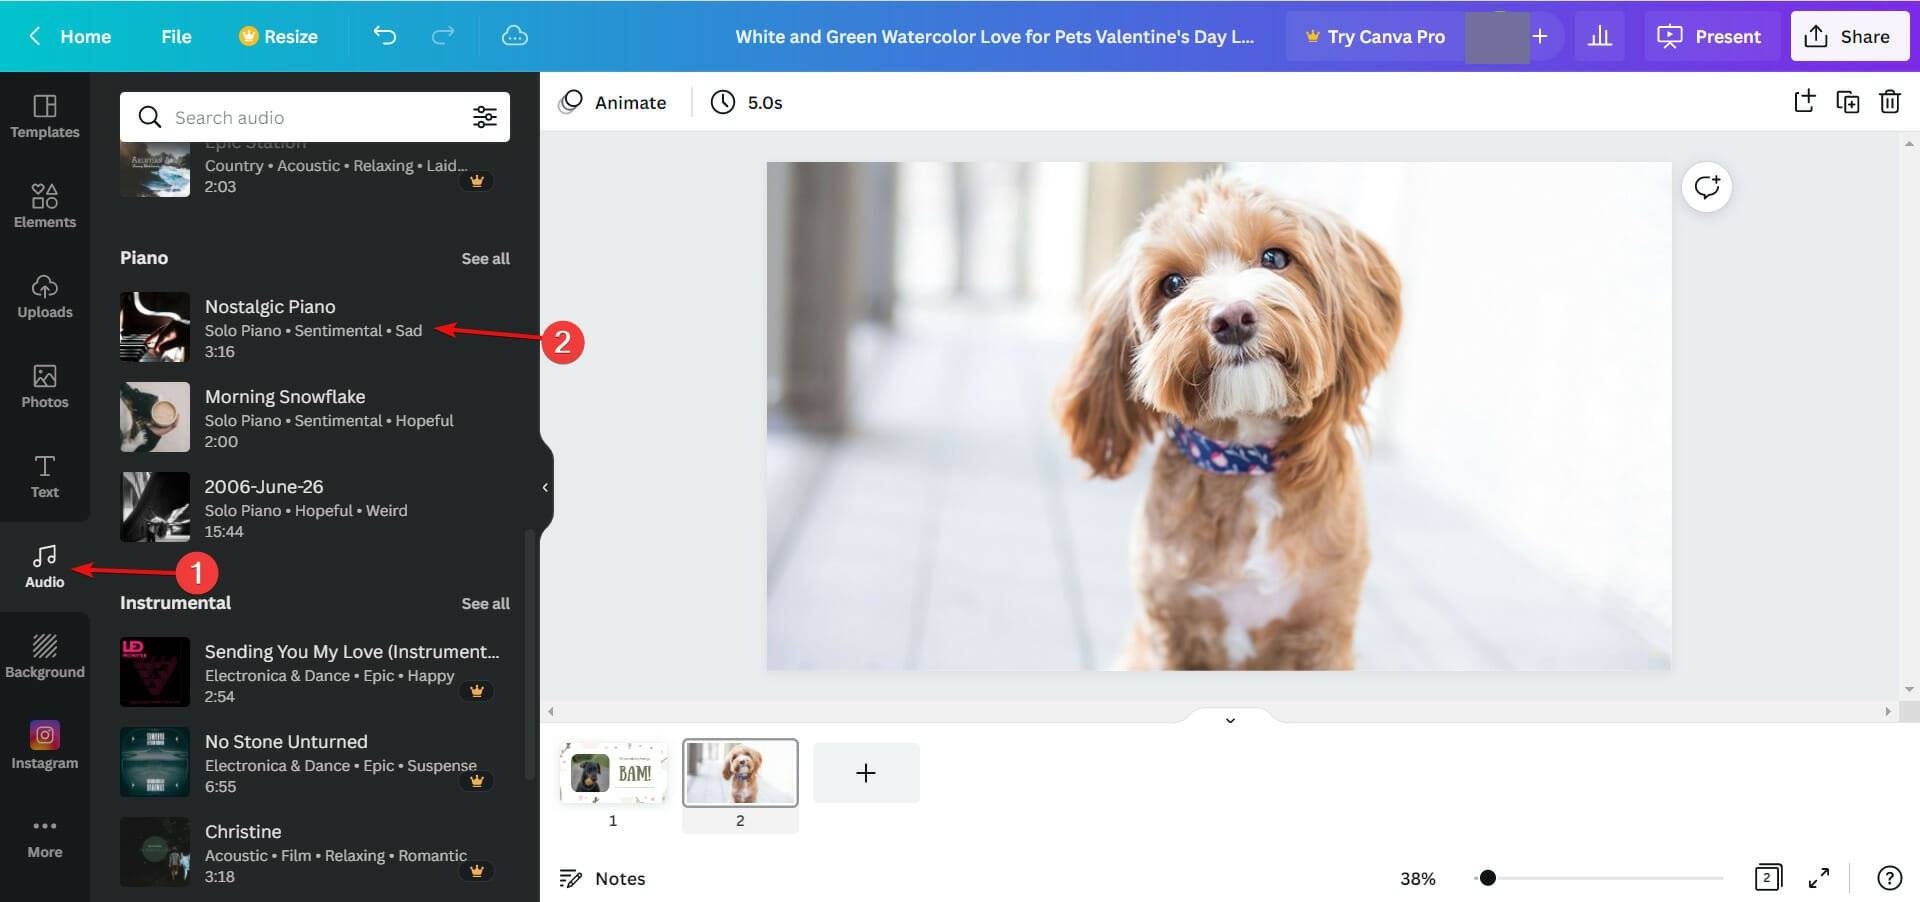Delete the current page
The width and height of the screenshot is (1920, 902).
point(1890,101)
